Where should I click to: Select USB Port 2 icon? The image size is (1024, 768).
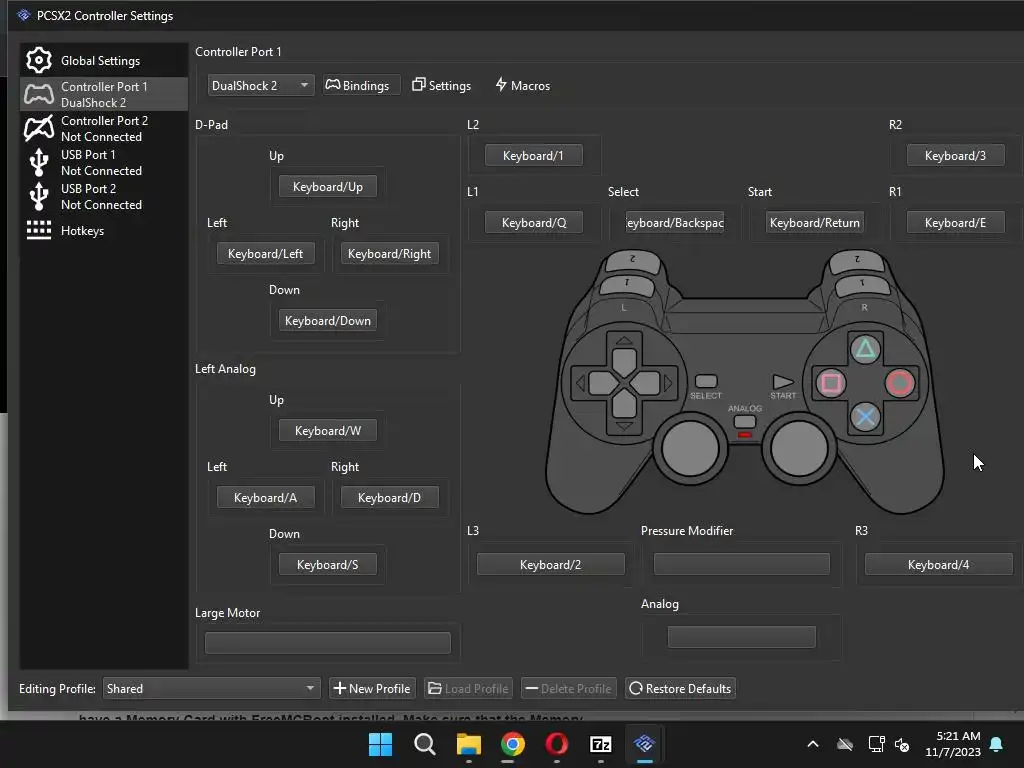39,196
